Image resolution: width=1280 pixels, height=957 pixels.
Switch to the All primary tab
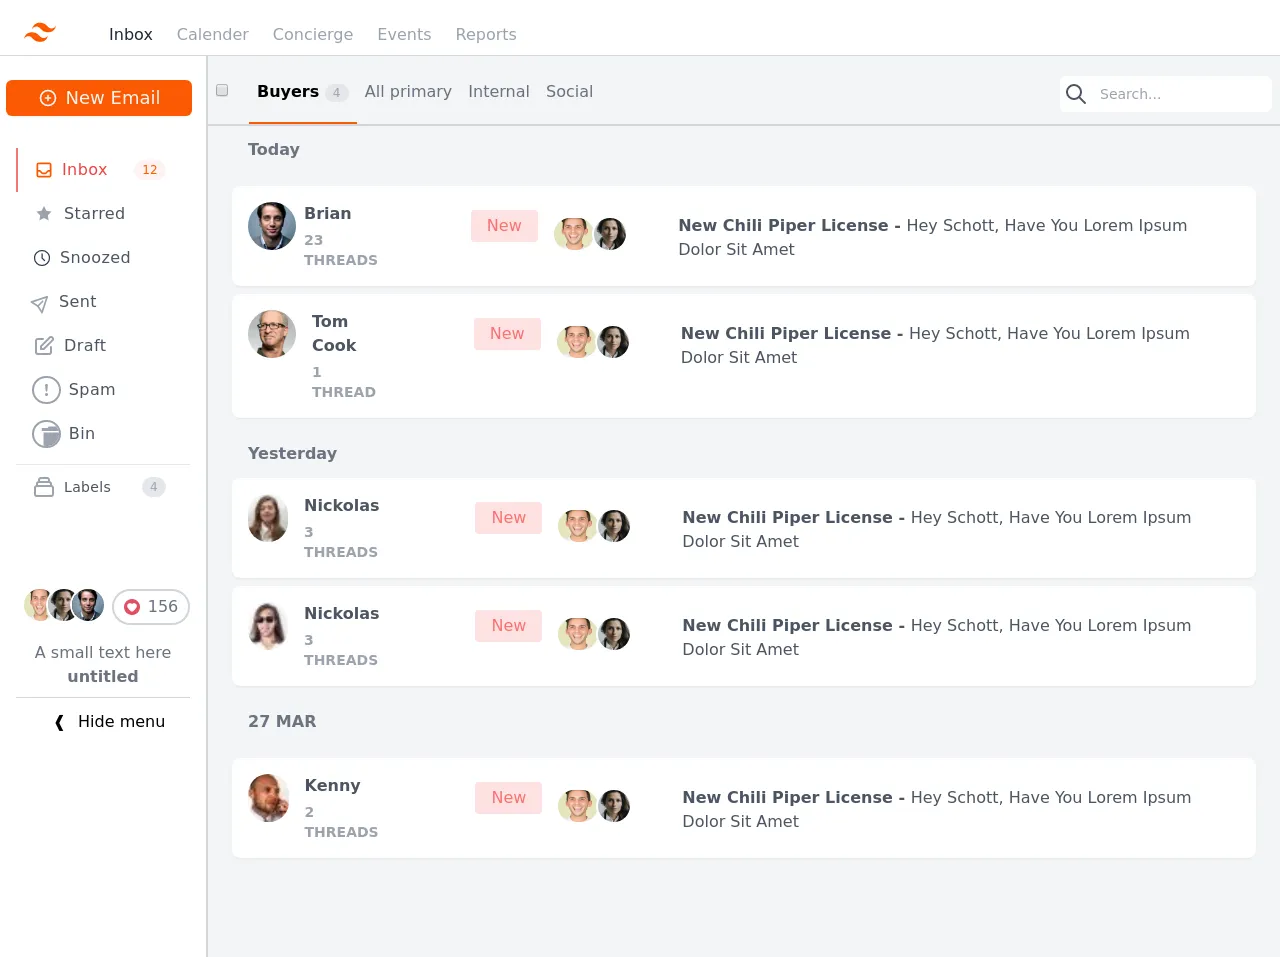pos(408,92)
